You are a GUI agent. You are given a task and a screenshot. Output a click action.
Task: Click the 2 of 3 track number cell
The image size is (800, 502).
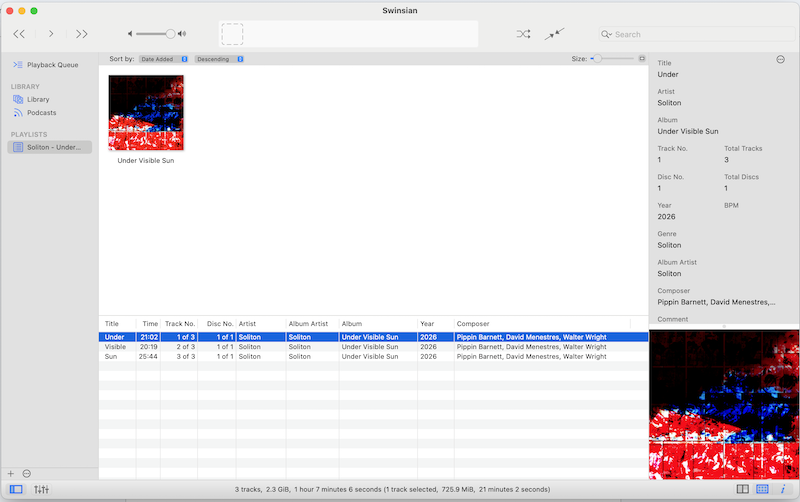point(186,347)
